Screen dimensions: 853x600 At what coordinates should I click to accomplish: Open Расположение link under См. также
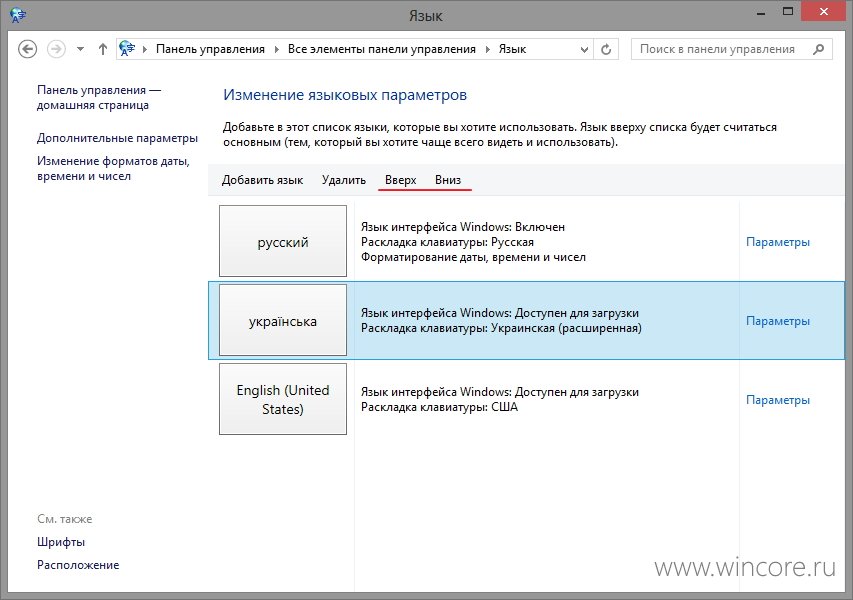coord(78,565)
